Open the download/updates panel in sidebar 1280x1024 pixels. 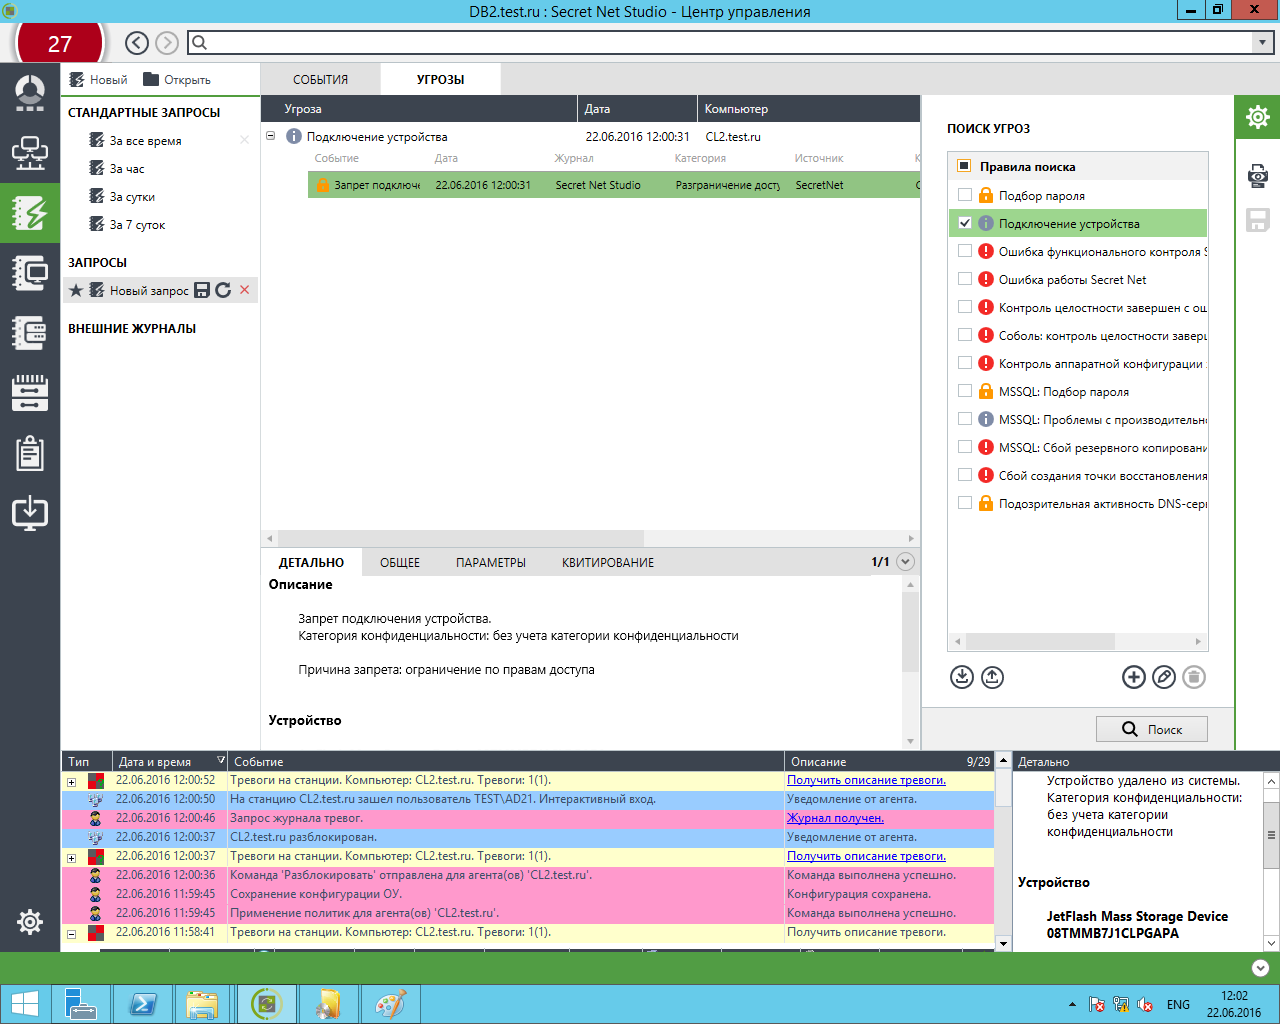click(30, 512)
